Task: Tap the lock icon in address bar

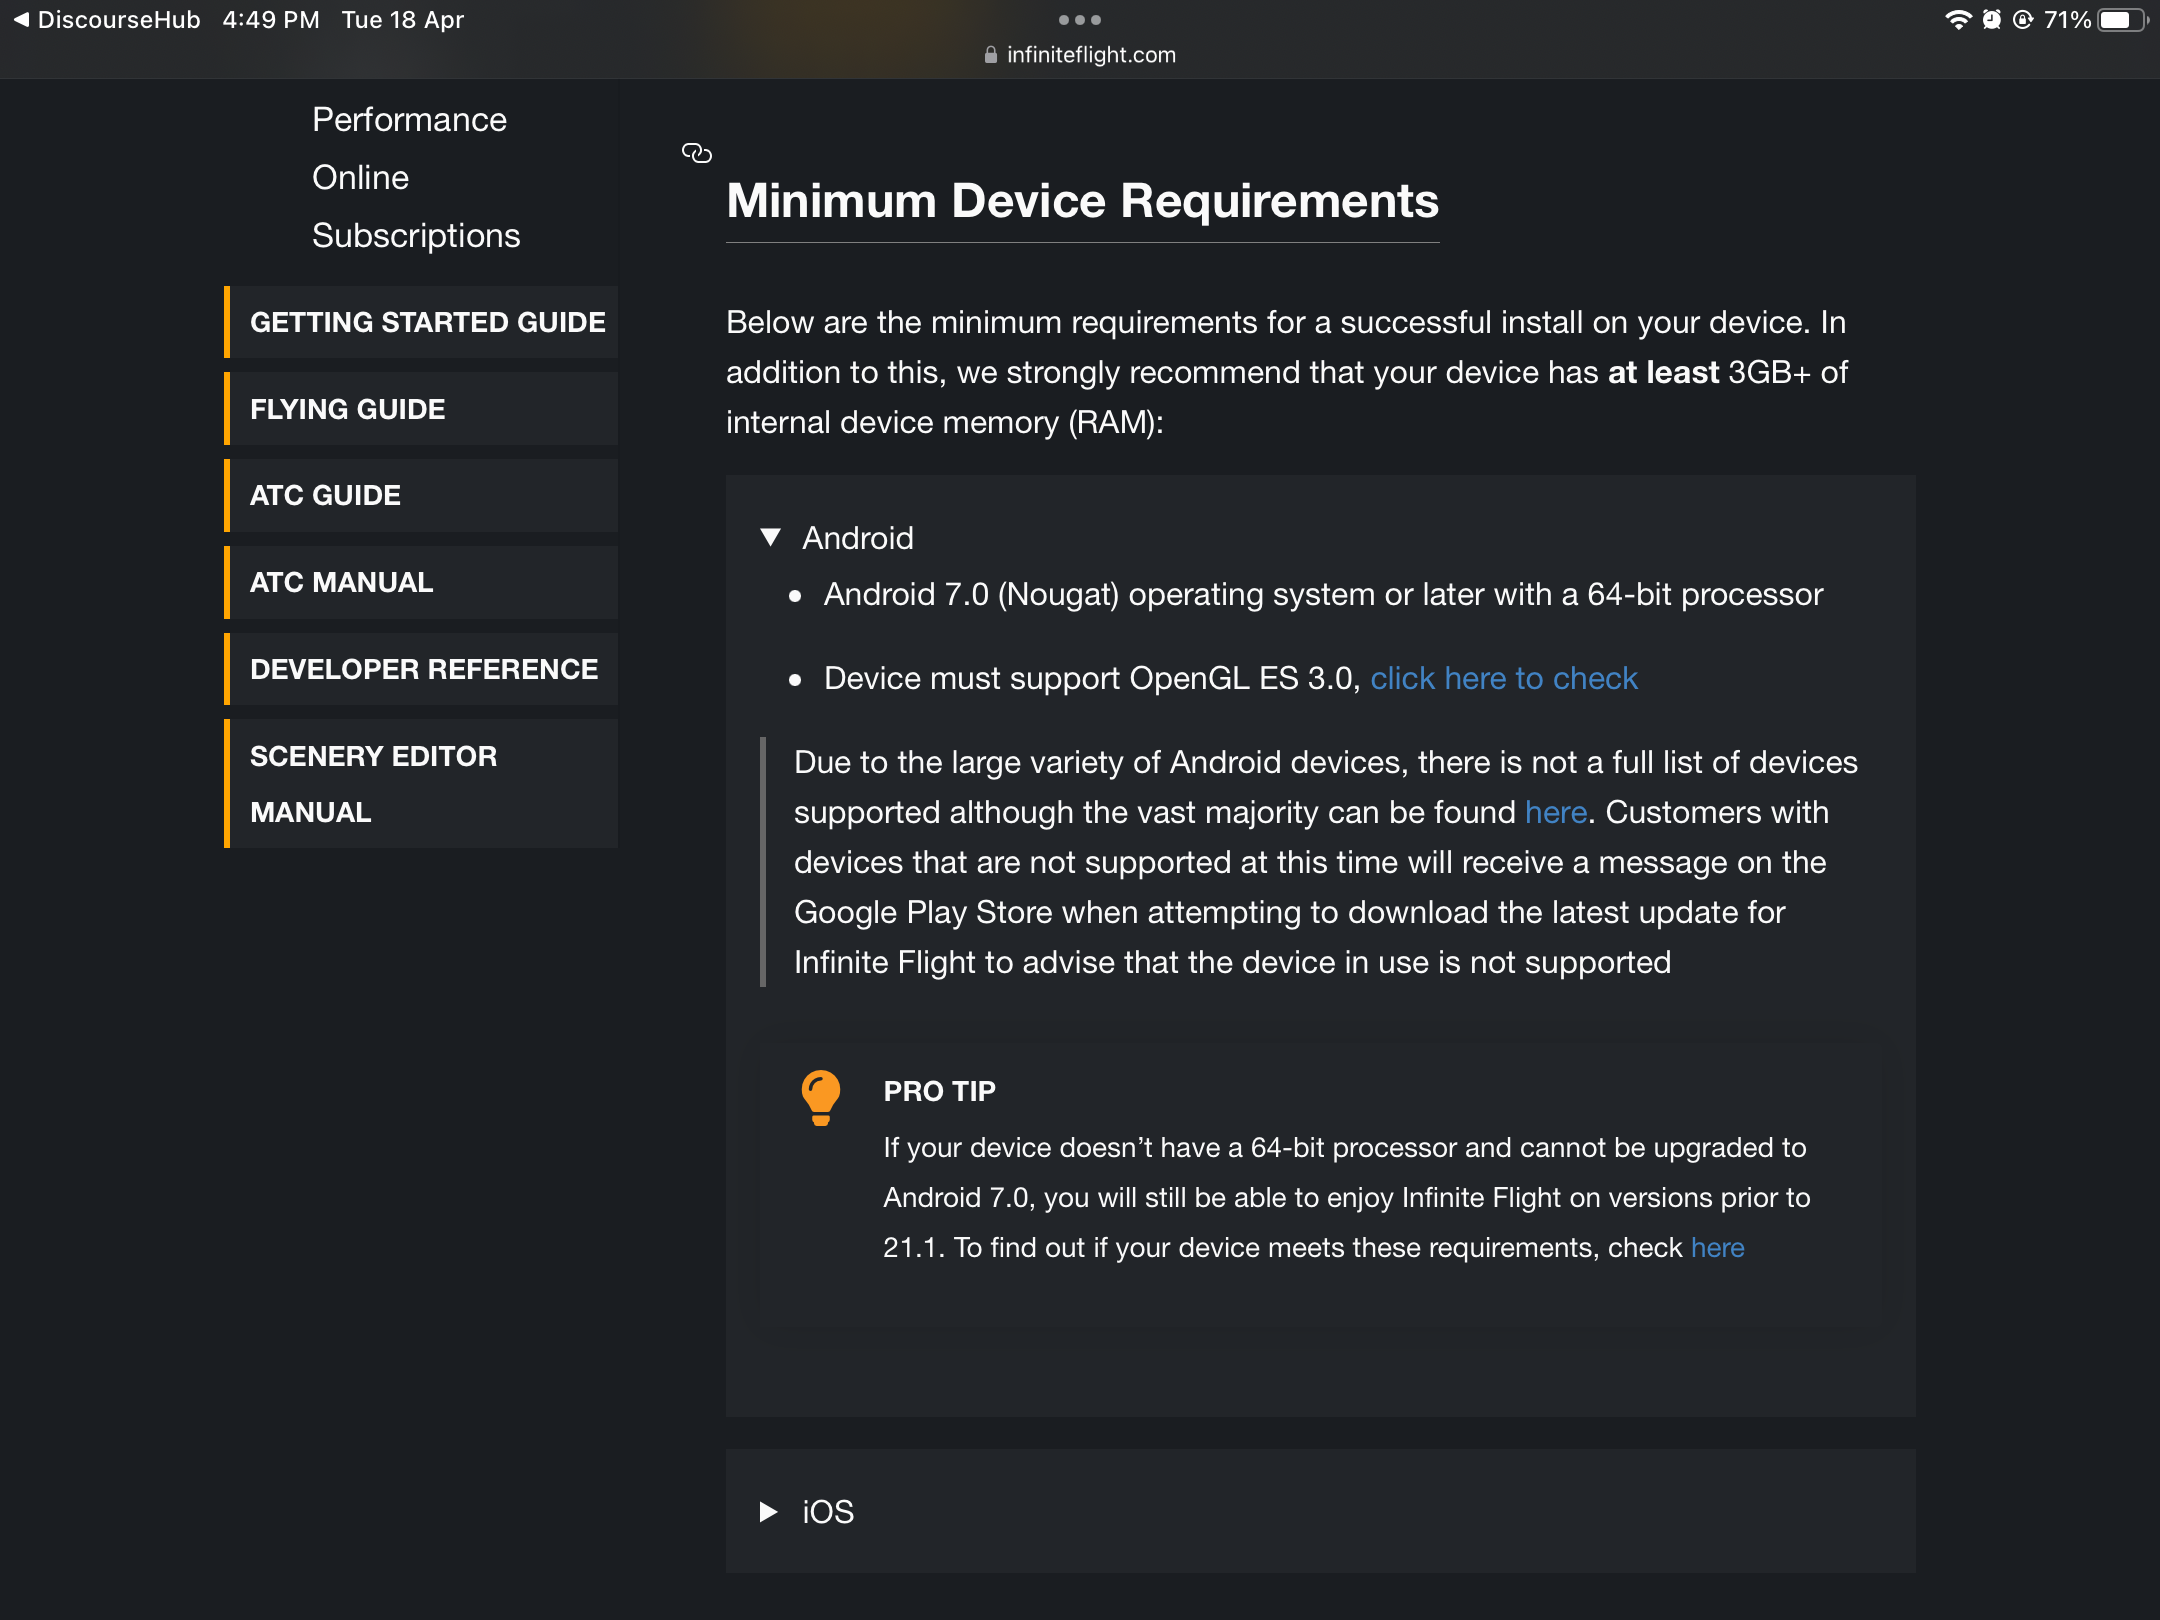Action: tap(990, 55)
